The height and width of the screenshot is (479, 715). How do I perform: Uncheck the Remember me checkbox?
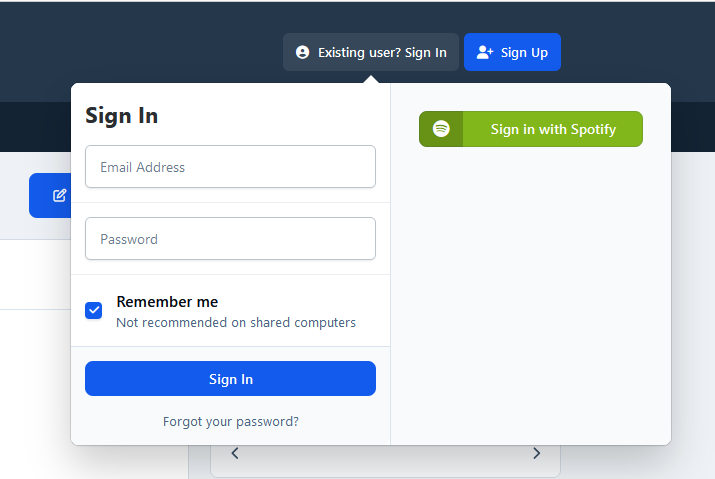(x=94, y=310)
